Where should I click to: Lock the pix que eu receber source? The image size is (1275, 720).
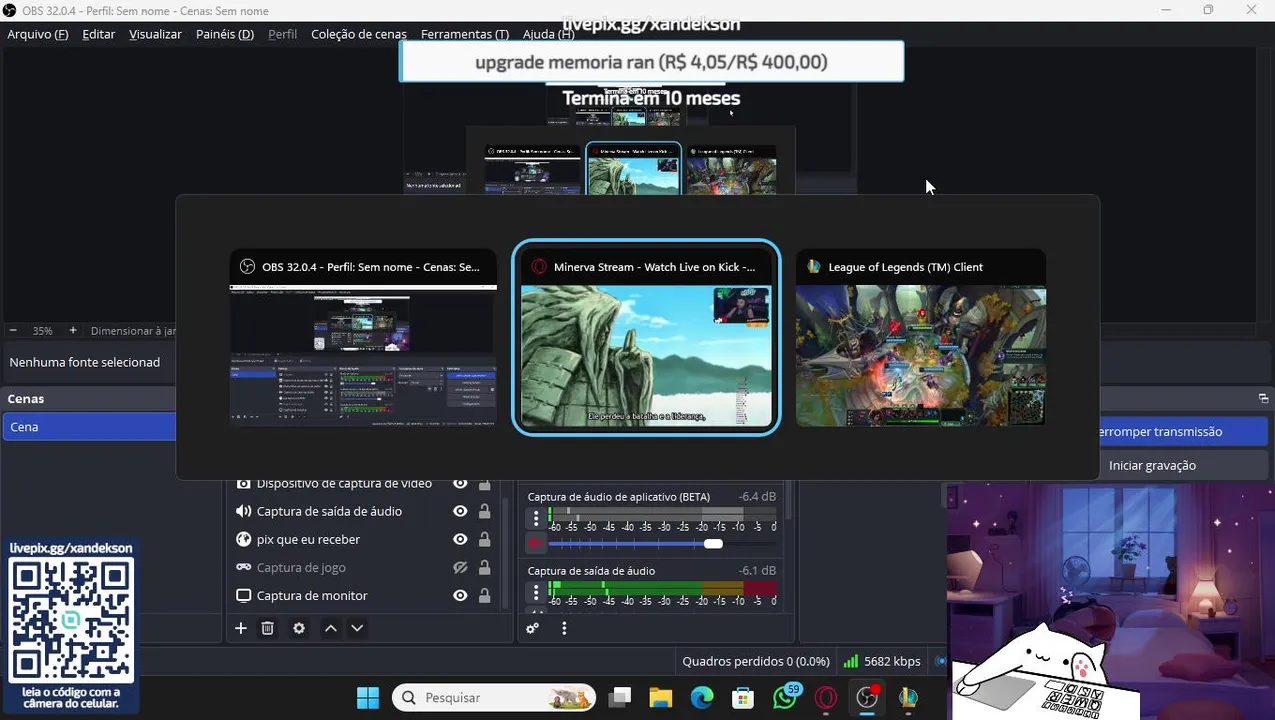[484, 539]
